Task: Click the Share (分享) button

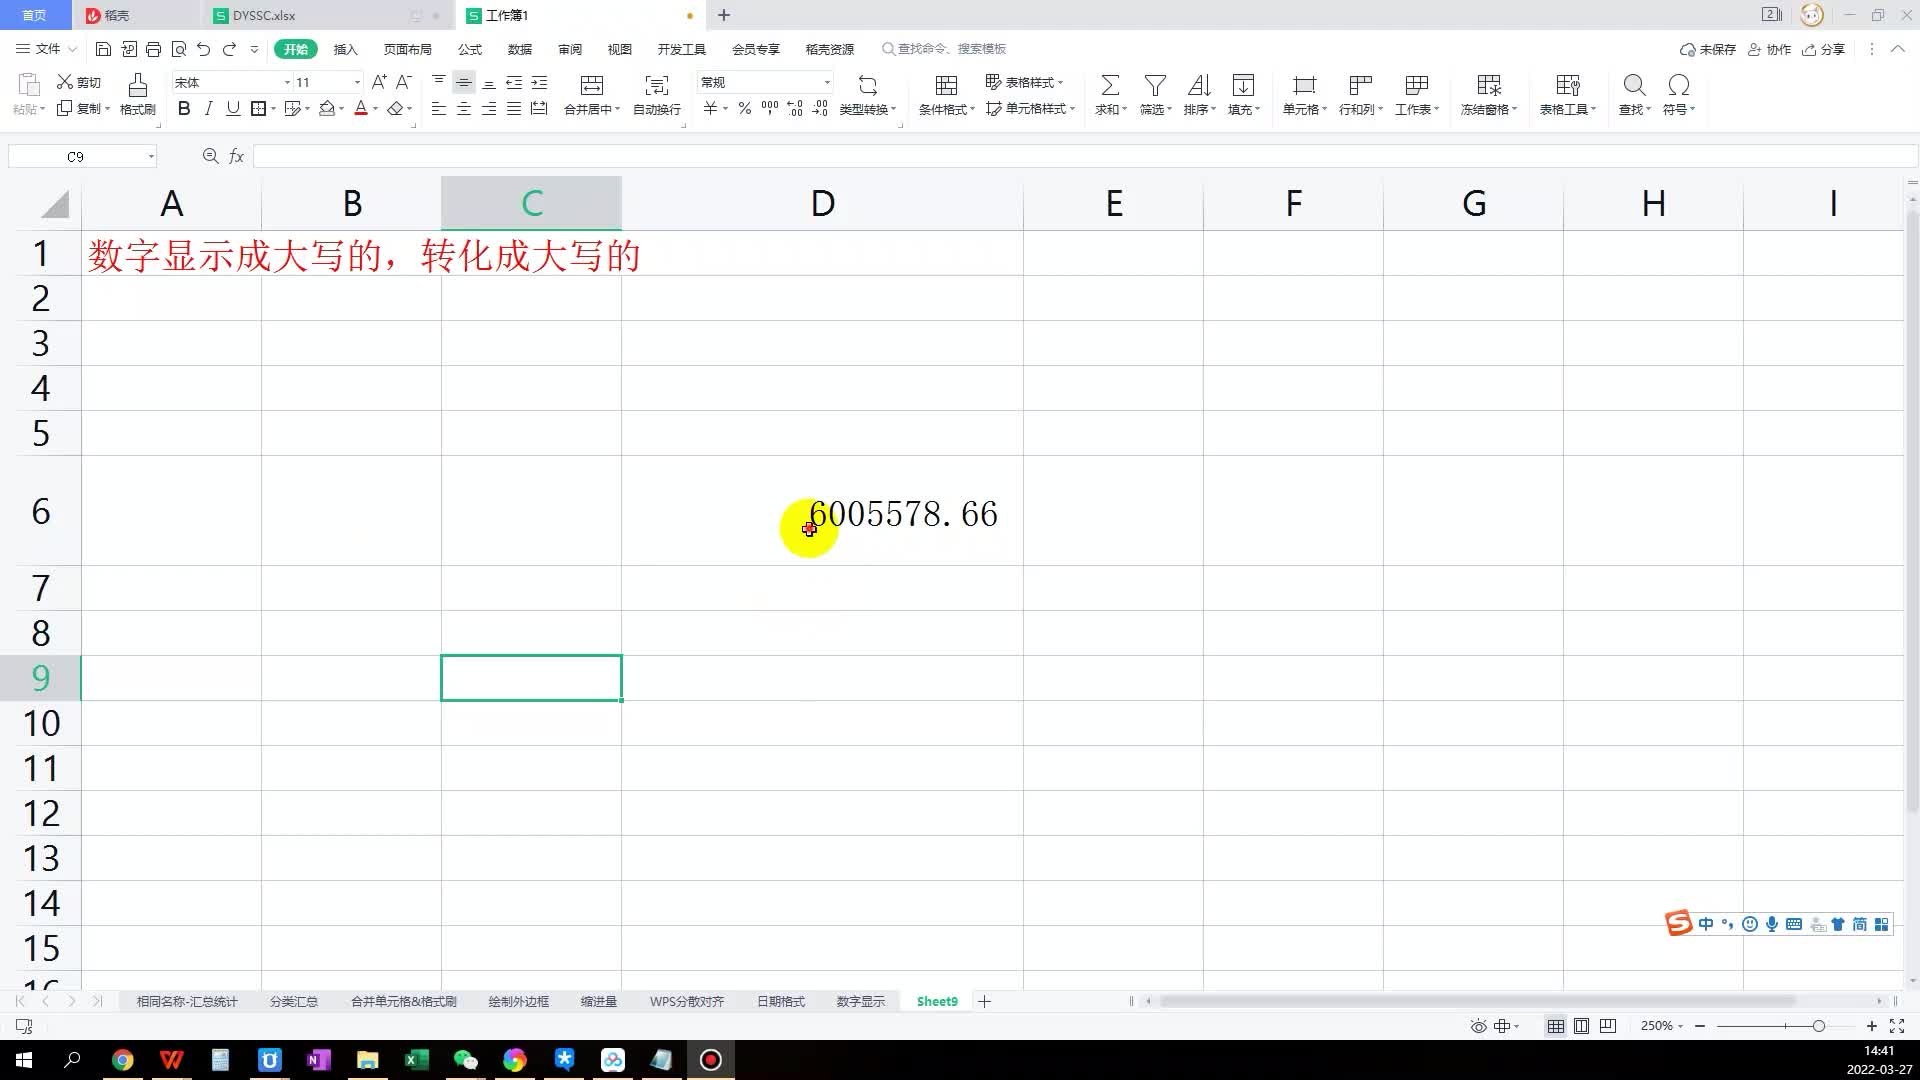Action: [1823, 49]
